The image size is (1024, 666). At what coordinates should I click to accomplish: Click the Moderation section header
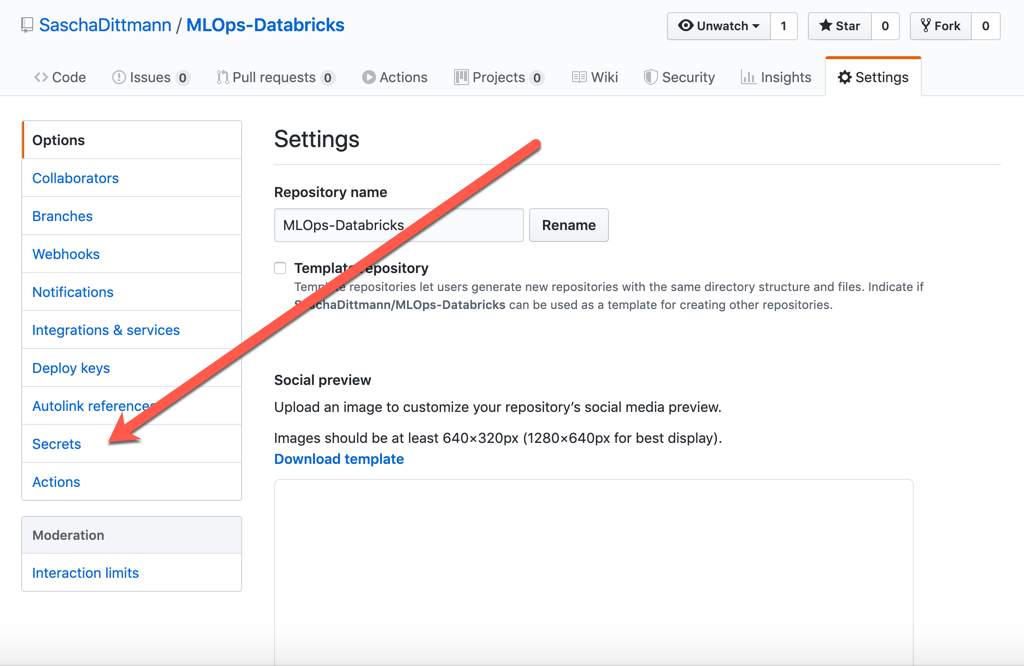pyautogui.click(x=131, y=535)
